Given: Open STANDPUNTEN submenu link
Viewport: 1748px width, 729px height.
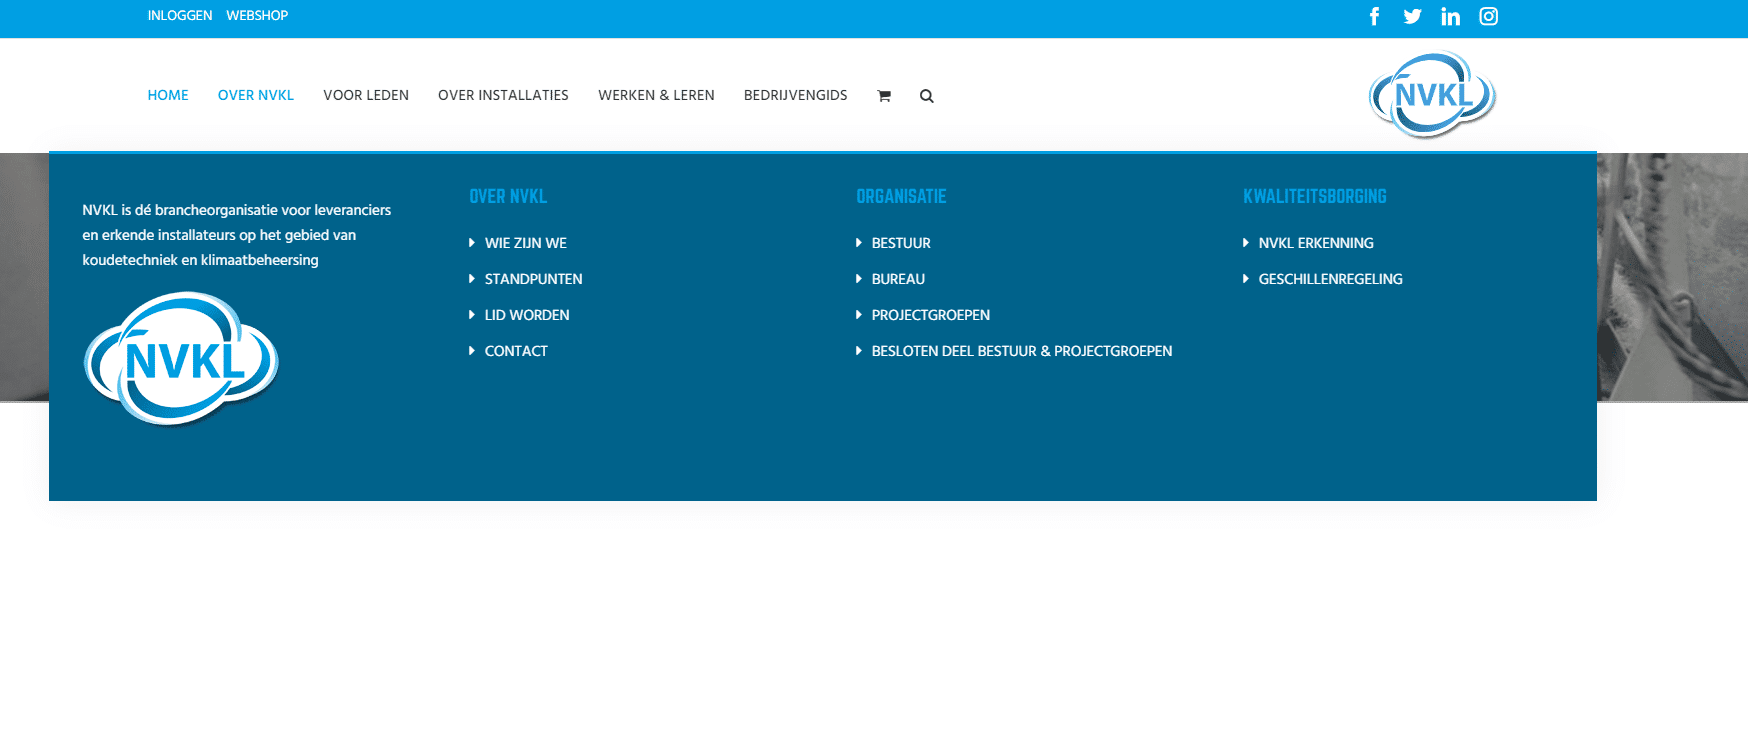Looking at the screenshot, I should [534, 279].
